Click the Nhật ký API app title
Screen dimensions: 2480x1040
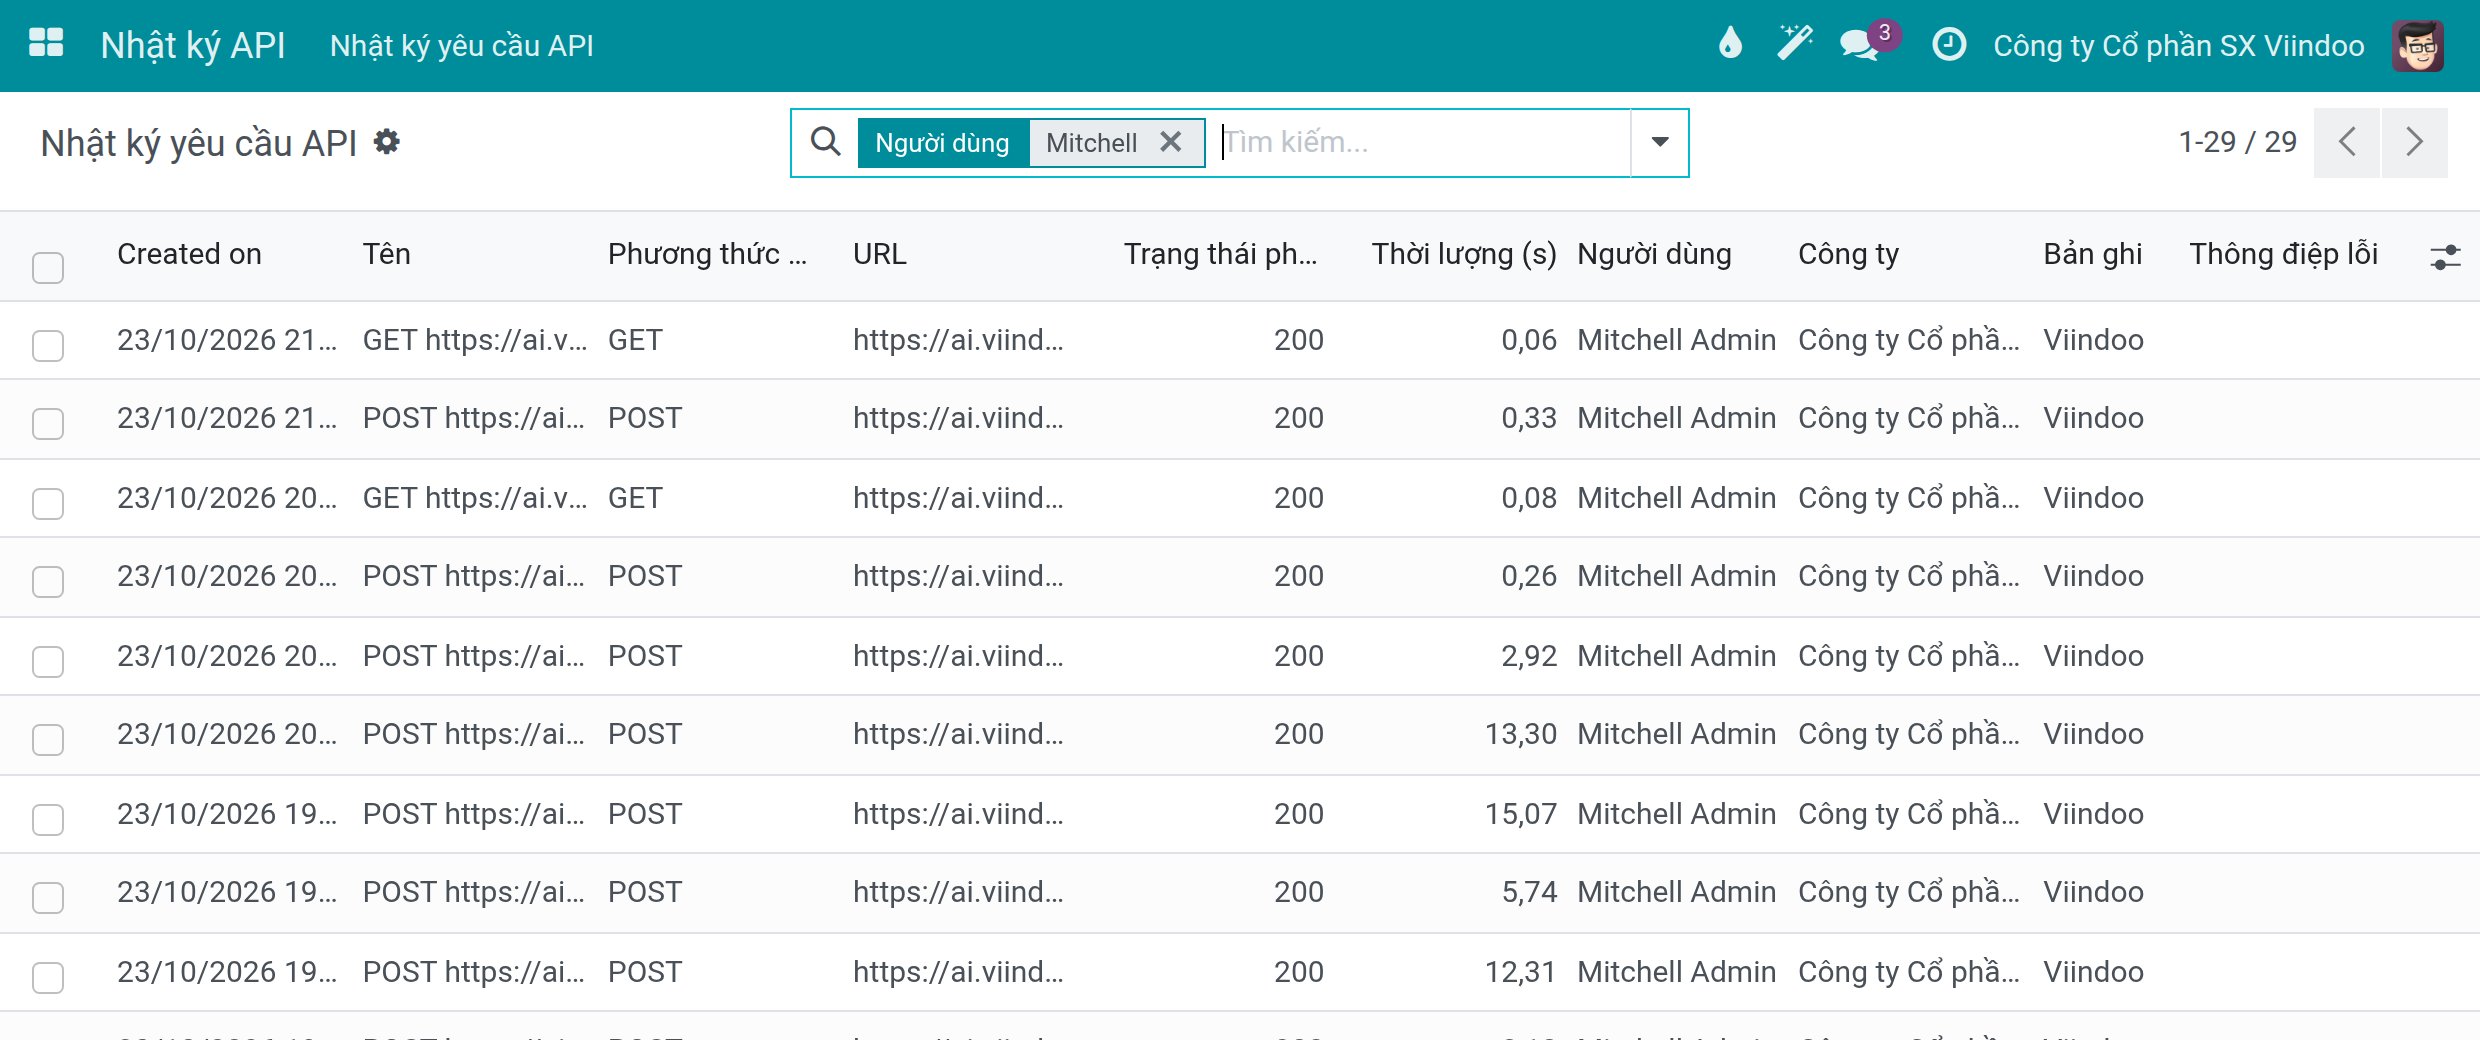click(193, 45)
